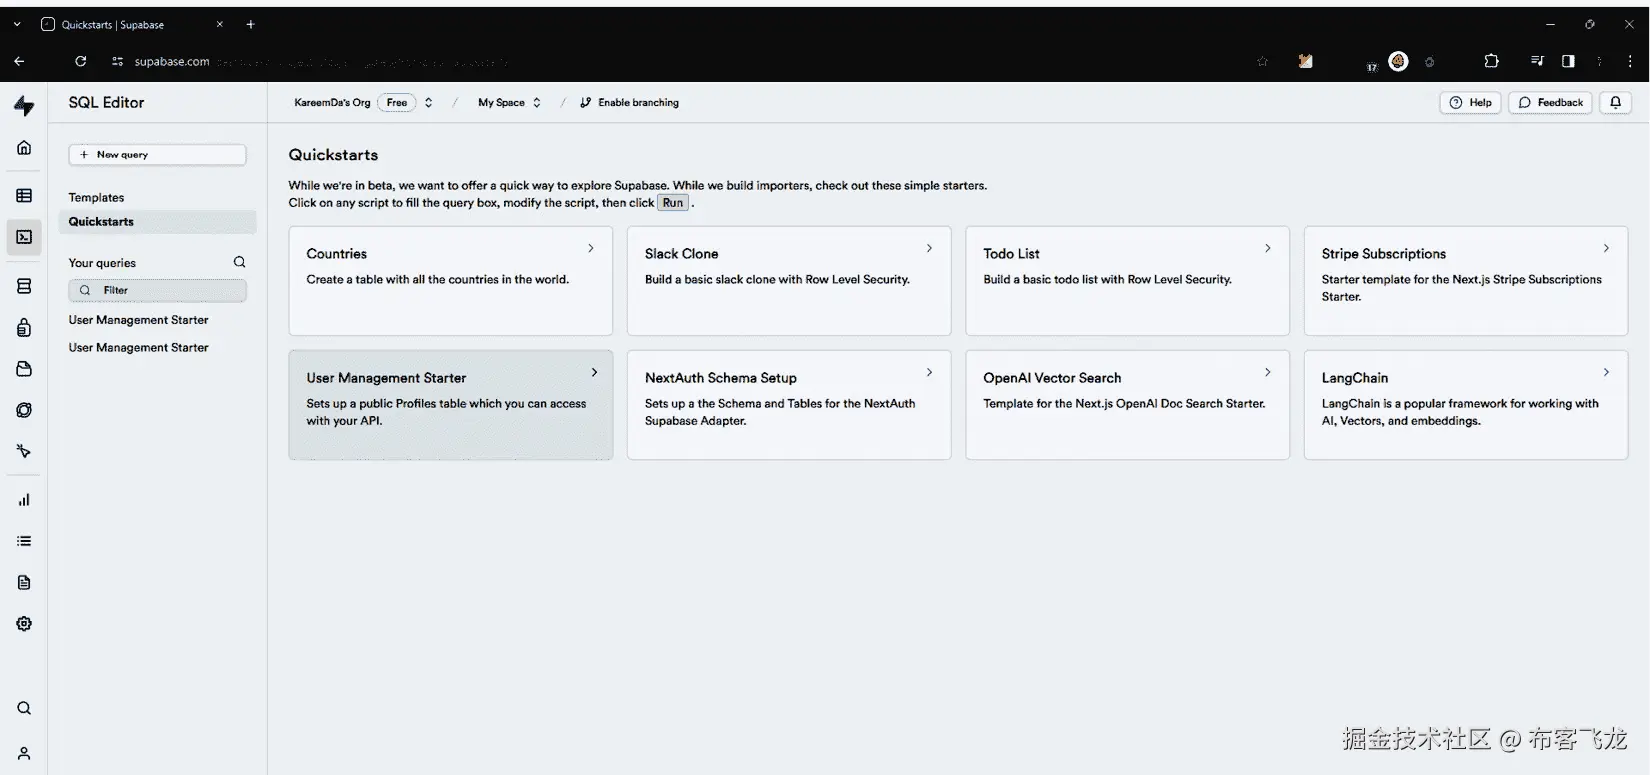Open the Database icon in sidebar

point(24,286)
